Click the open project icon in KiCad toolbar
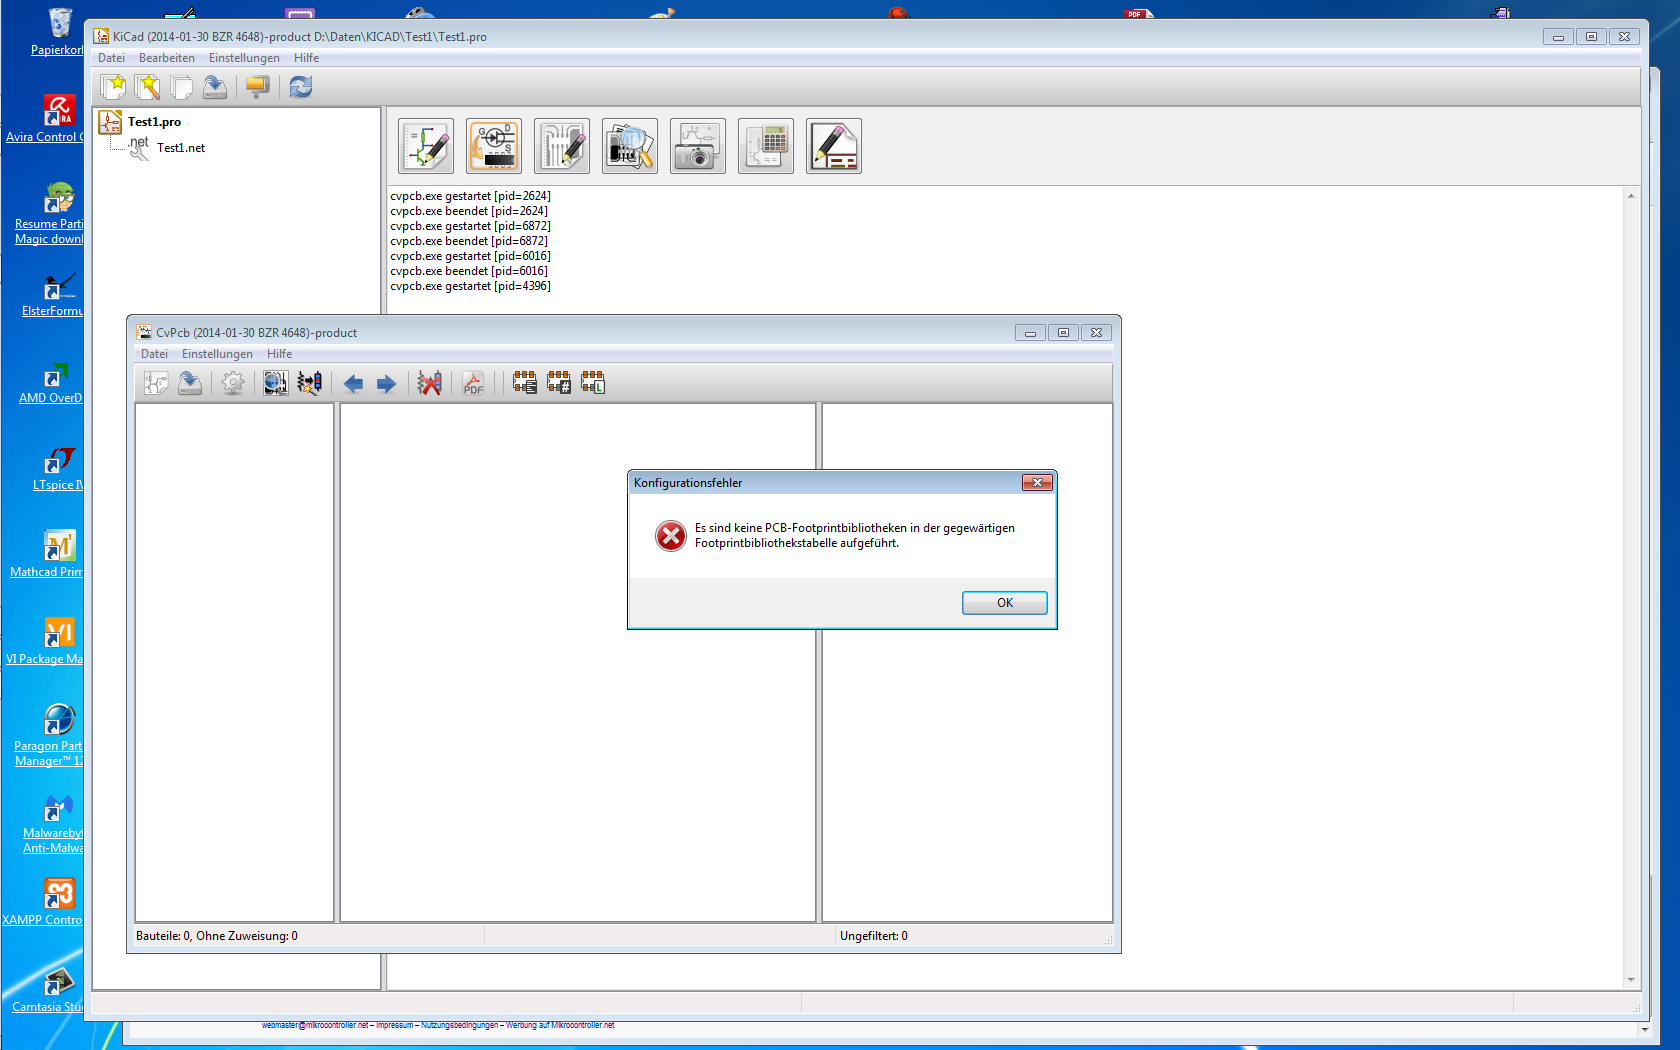This screenshot has height=1050, width=1680. tap(182, 87)
